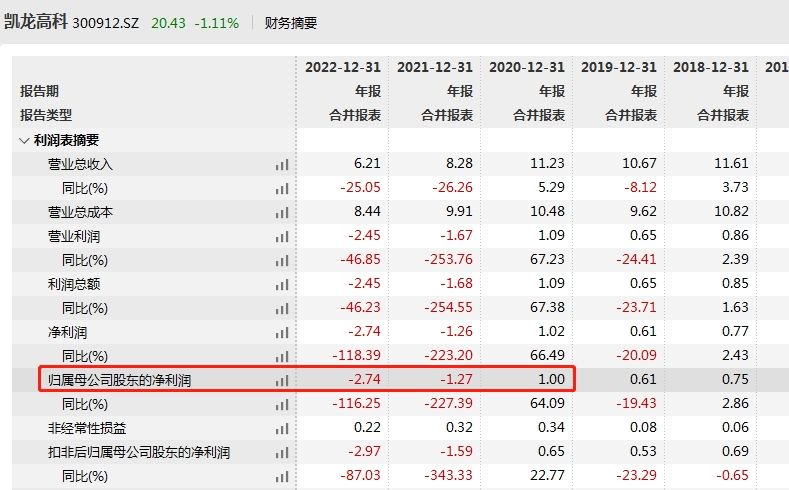This screenshot has height=490, width=789.
Task: Click revenue value 8.28 for 2021
Action: tap(459, 164)
